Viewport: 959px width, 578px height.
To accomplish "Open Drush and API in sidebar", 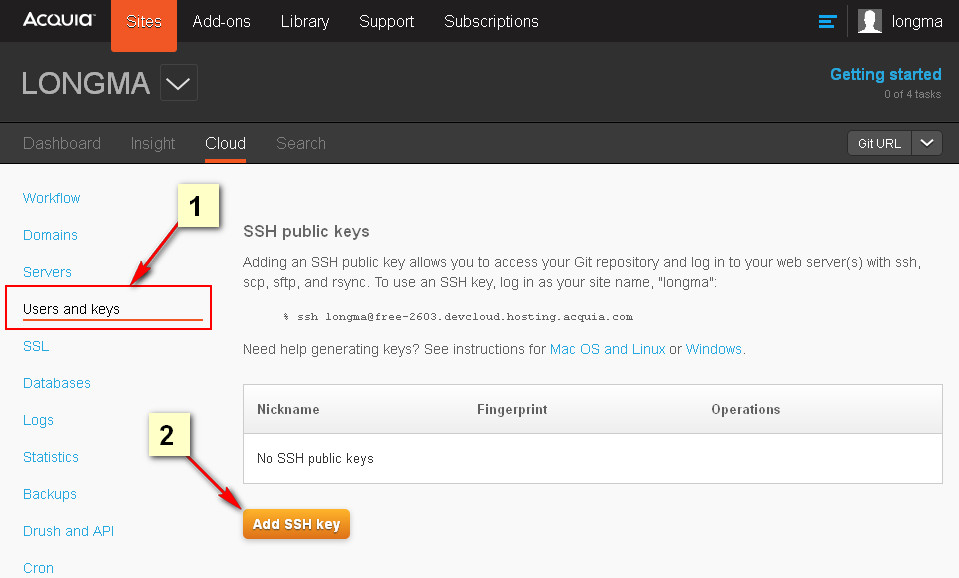I will [68, 532].
